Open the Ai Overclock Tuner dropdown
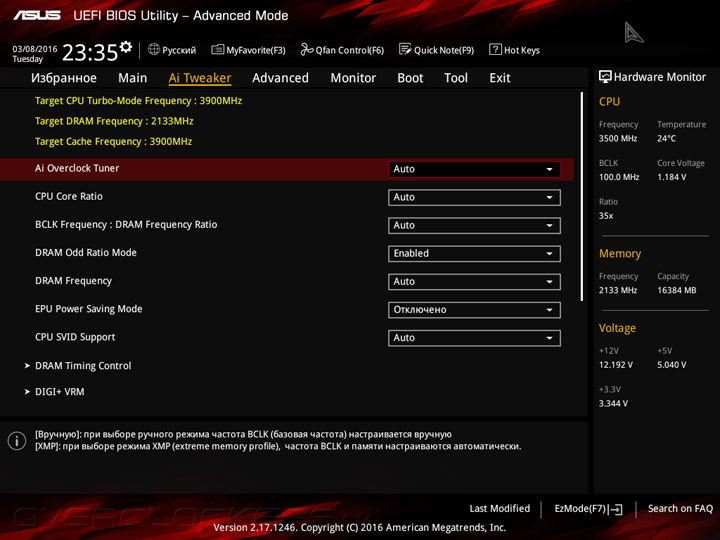The height and width of the screenshot is (540, 720). tap(474, 169)
